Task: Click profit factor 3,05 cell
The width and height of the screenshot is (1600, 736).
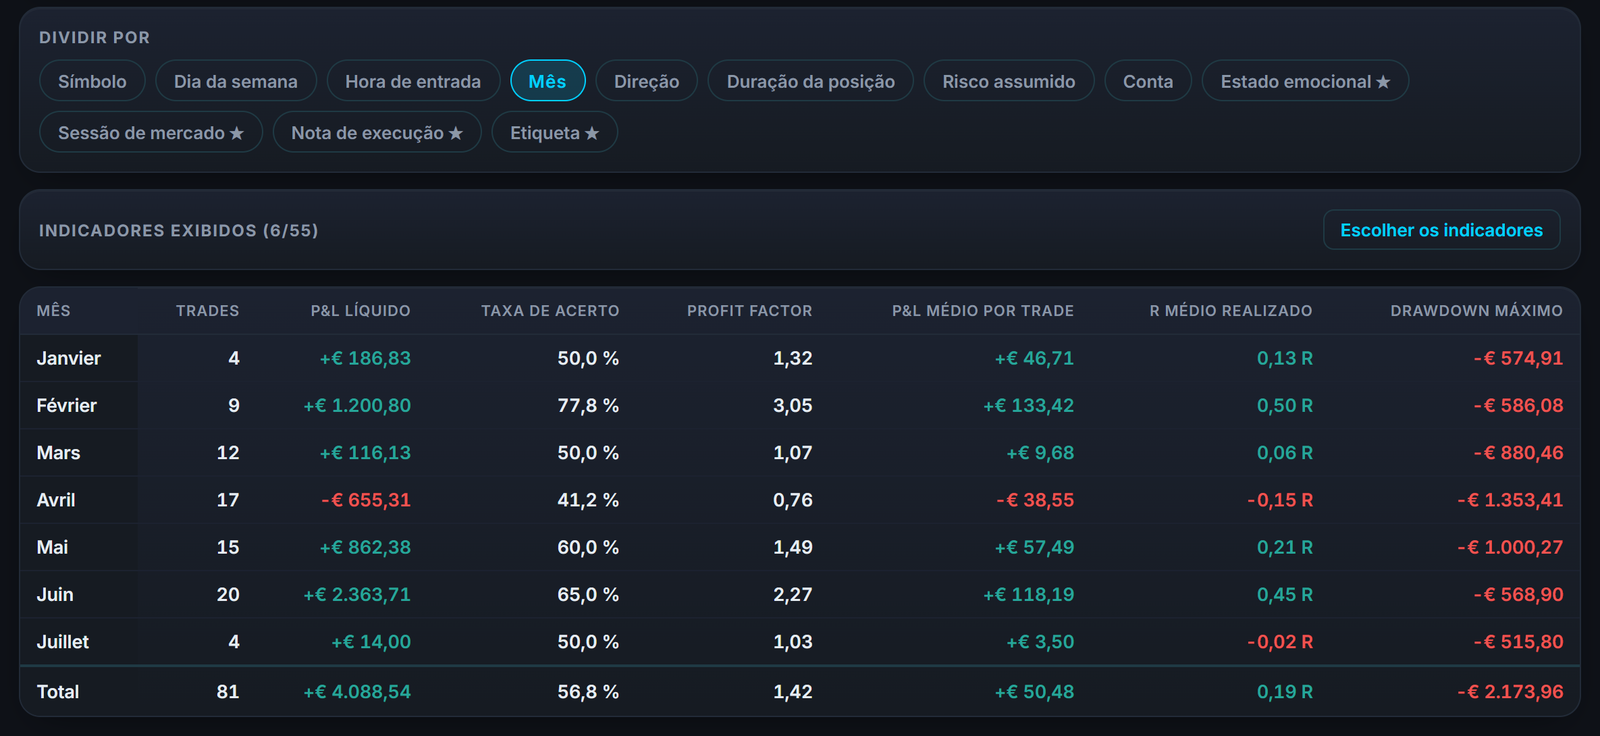Action: pyautogui.click(x=793, y=405)
